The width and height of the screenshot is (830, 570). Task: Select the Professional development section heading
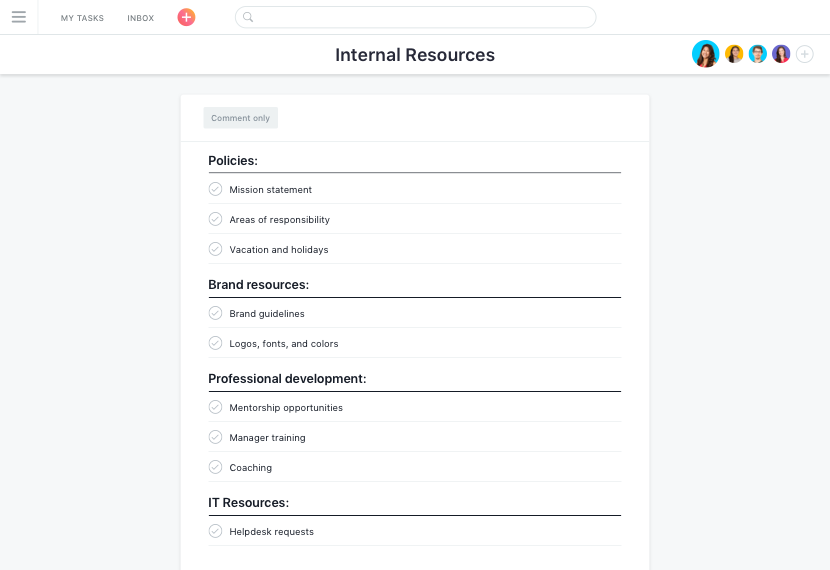(287, 379)
